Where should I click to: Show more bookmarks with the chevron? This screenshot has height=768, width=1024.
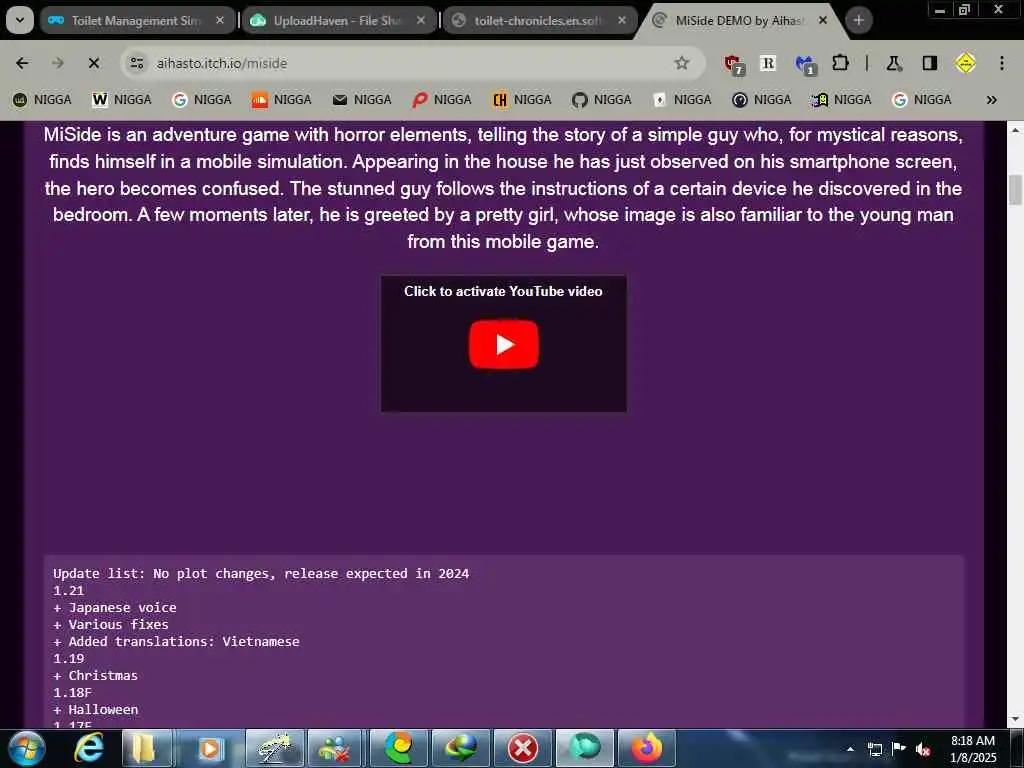(x=991, y=100)
